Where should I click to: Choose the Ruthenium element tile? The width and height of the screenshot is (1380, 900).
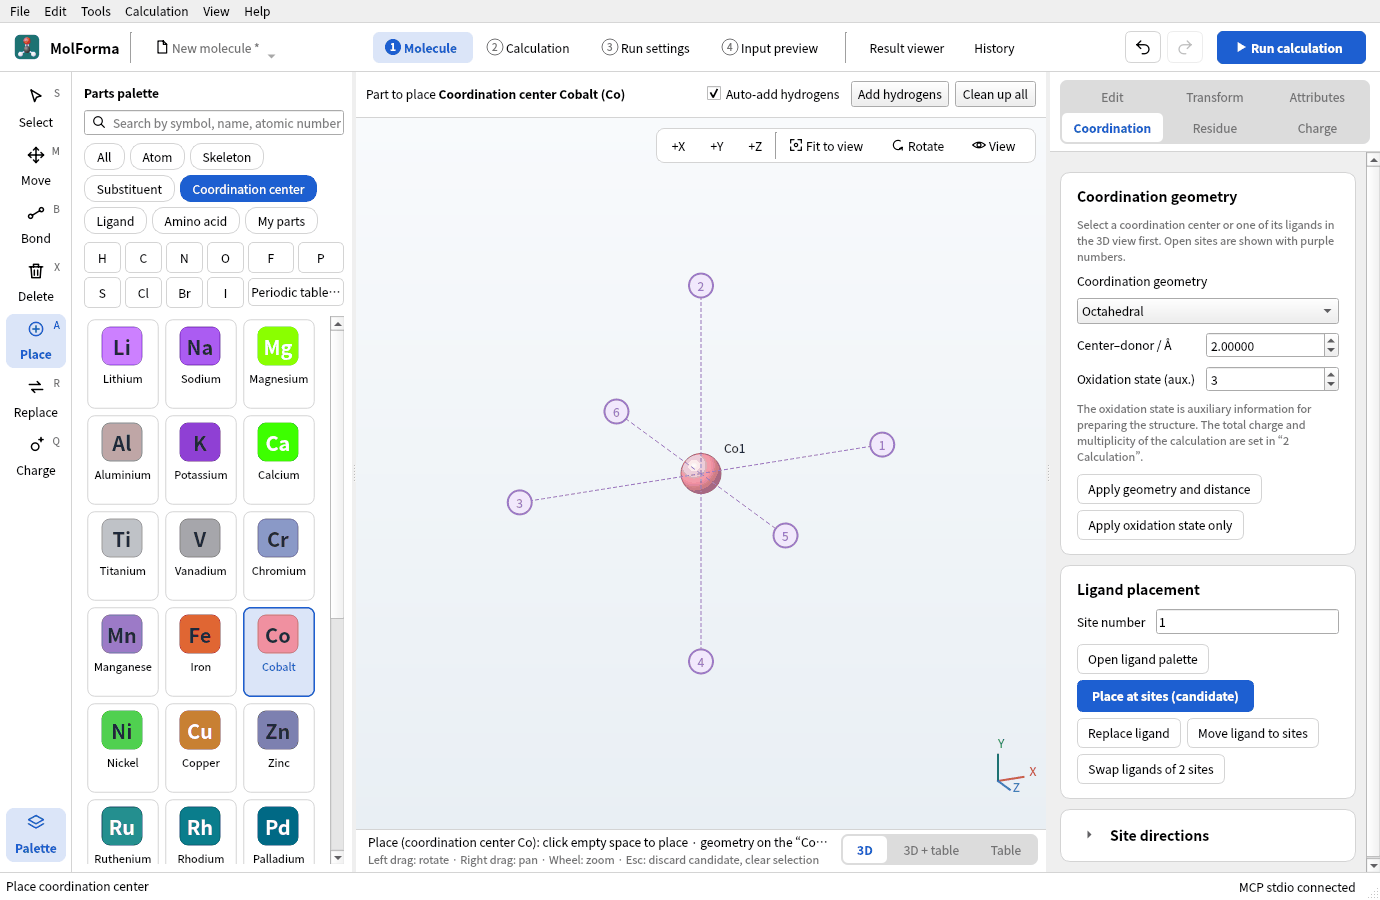122,832
